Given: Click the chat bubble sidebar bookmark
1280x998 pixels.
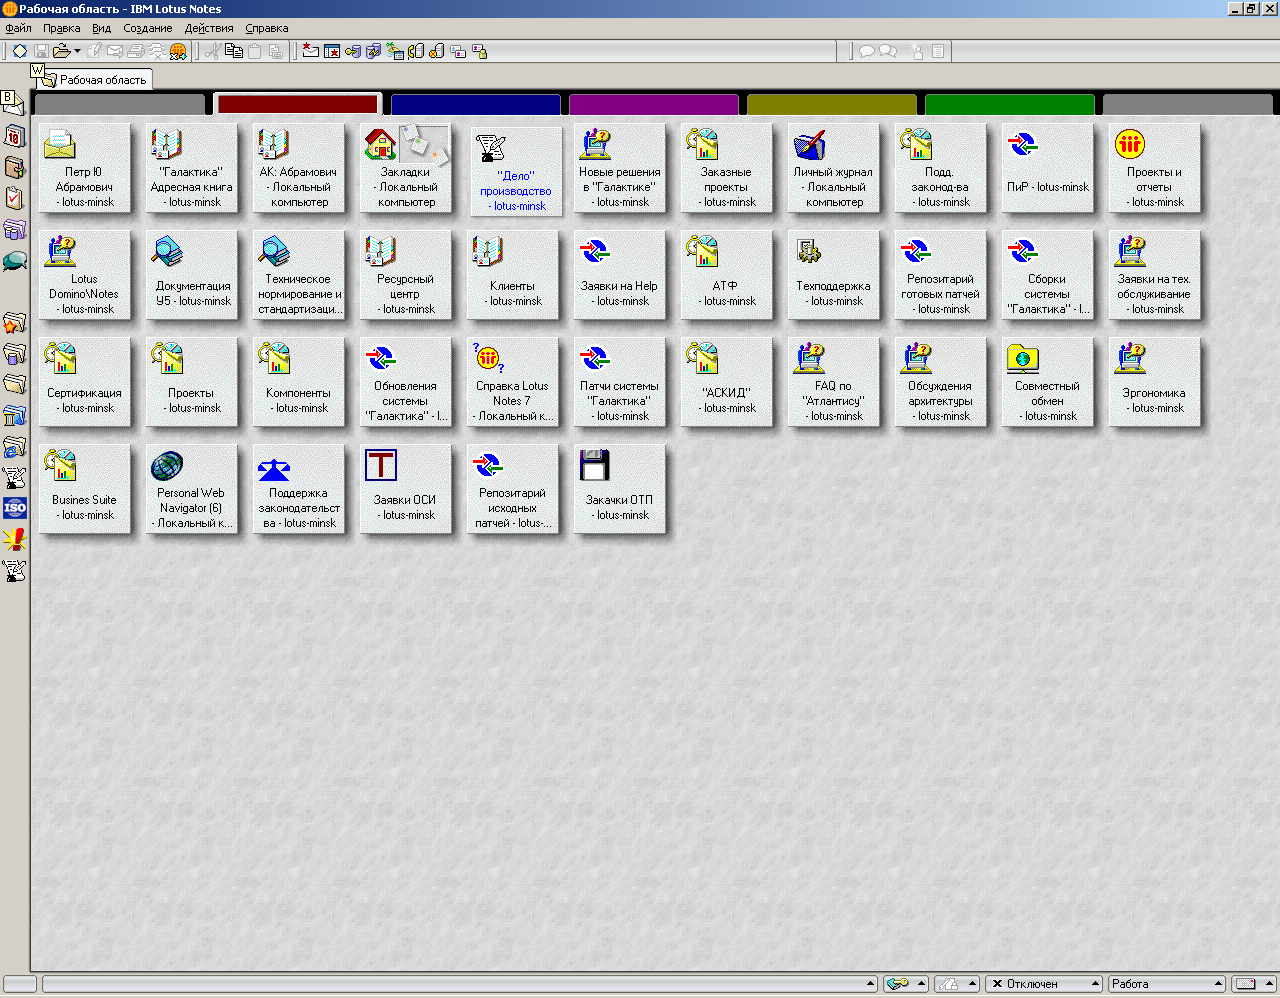Looking at the screenshot, I should click(14, 262).
